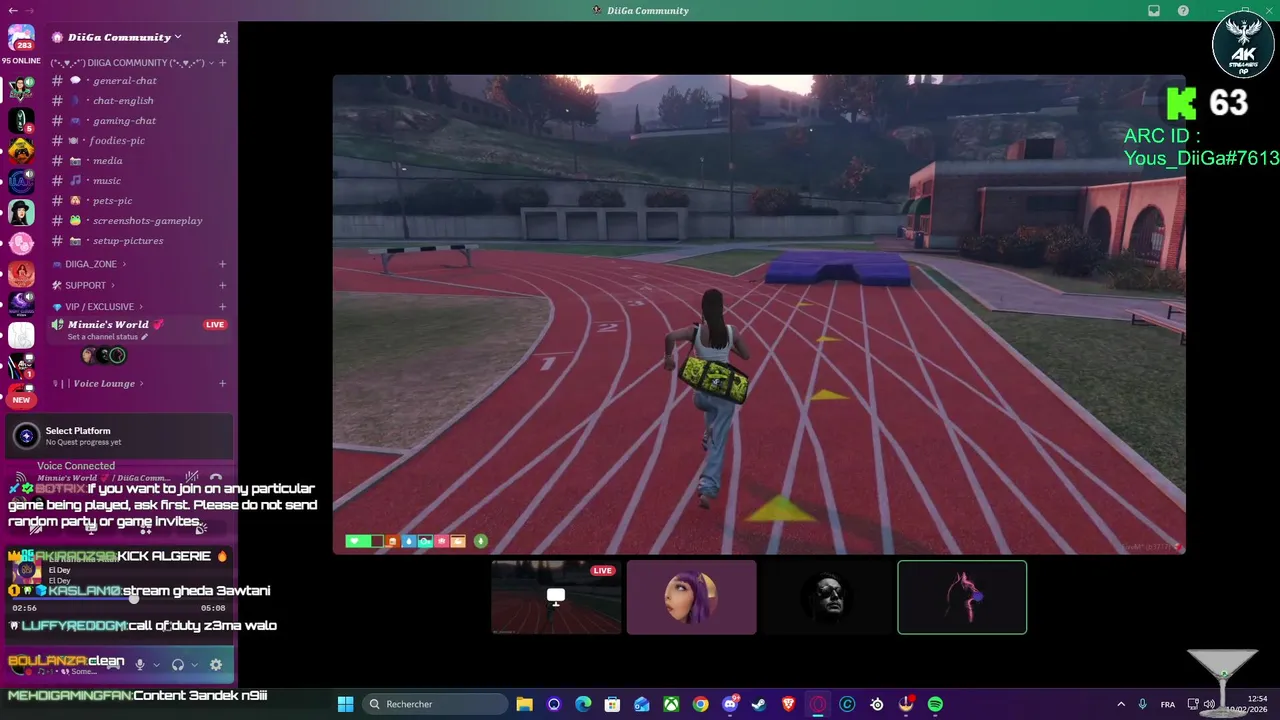Screen dimensions: 1280x720
Task: Open File Explorer from taskbar
Action: [524, 704]
